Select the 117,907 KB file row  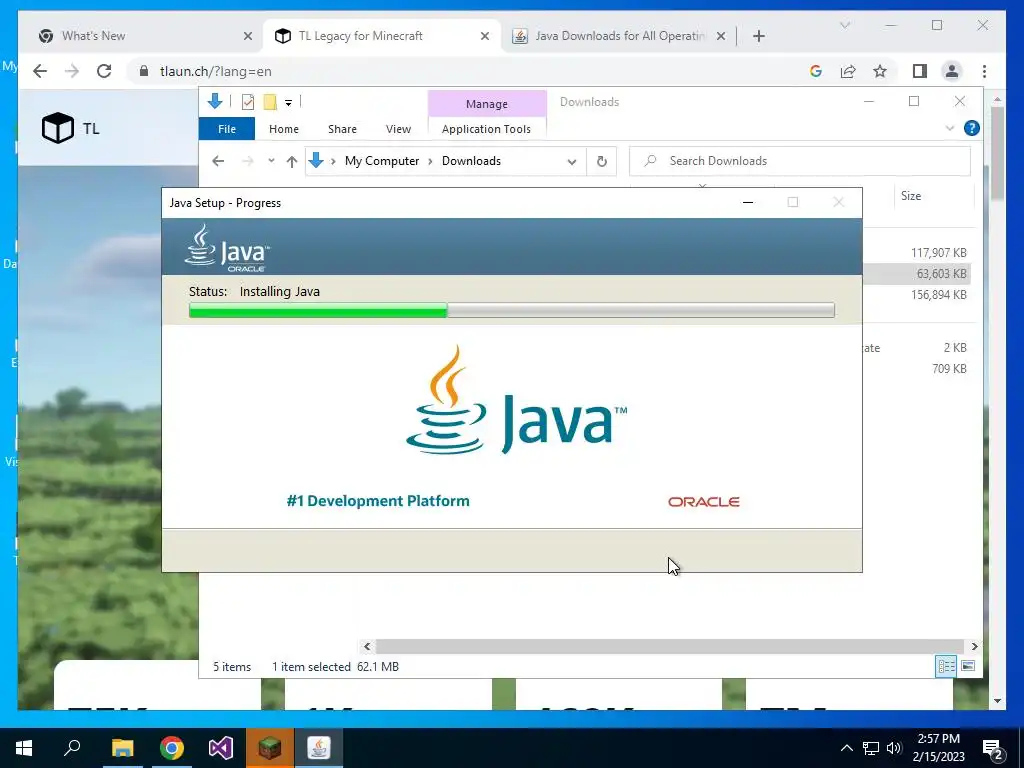916,253
